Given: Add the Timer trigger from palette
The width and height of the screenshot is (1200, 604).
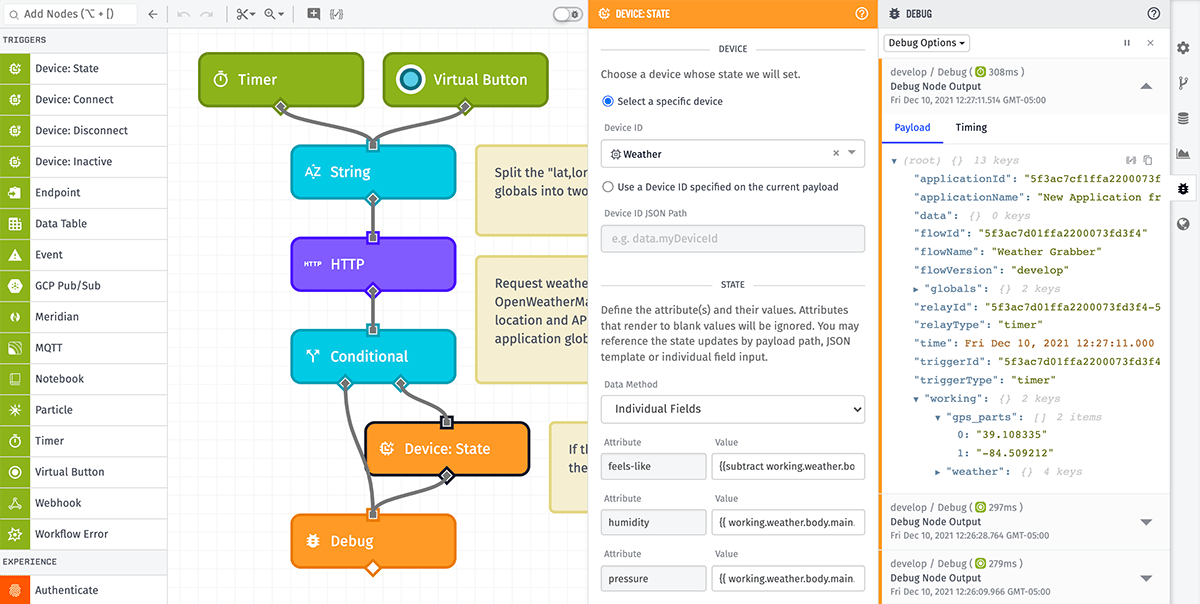Looking at the screenshot, I should point(83,441).
